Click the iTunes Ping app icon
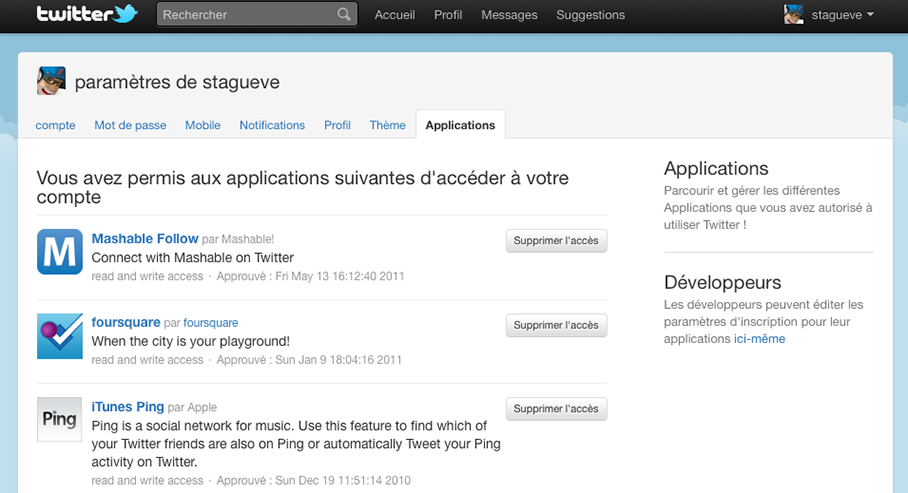This screenshot has height=493, width=908. [59, 420]
